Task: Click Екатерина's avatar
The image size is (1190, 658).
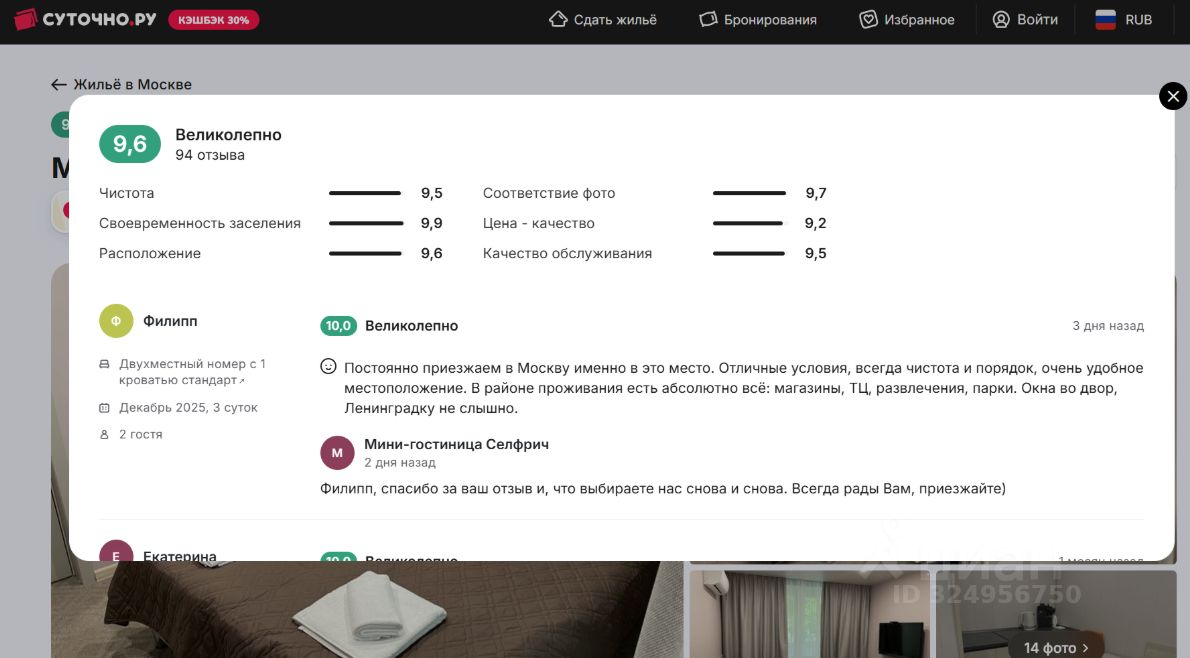Action: [x=116, y=551]
